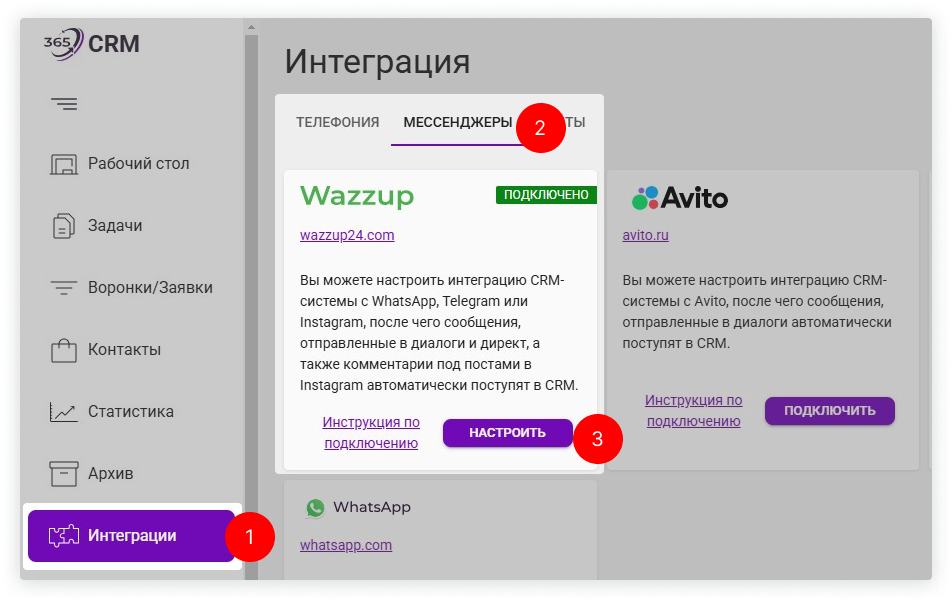Open Wazzup Инструкция по подключению link
952x602 pixels.
(371, 433)
